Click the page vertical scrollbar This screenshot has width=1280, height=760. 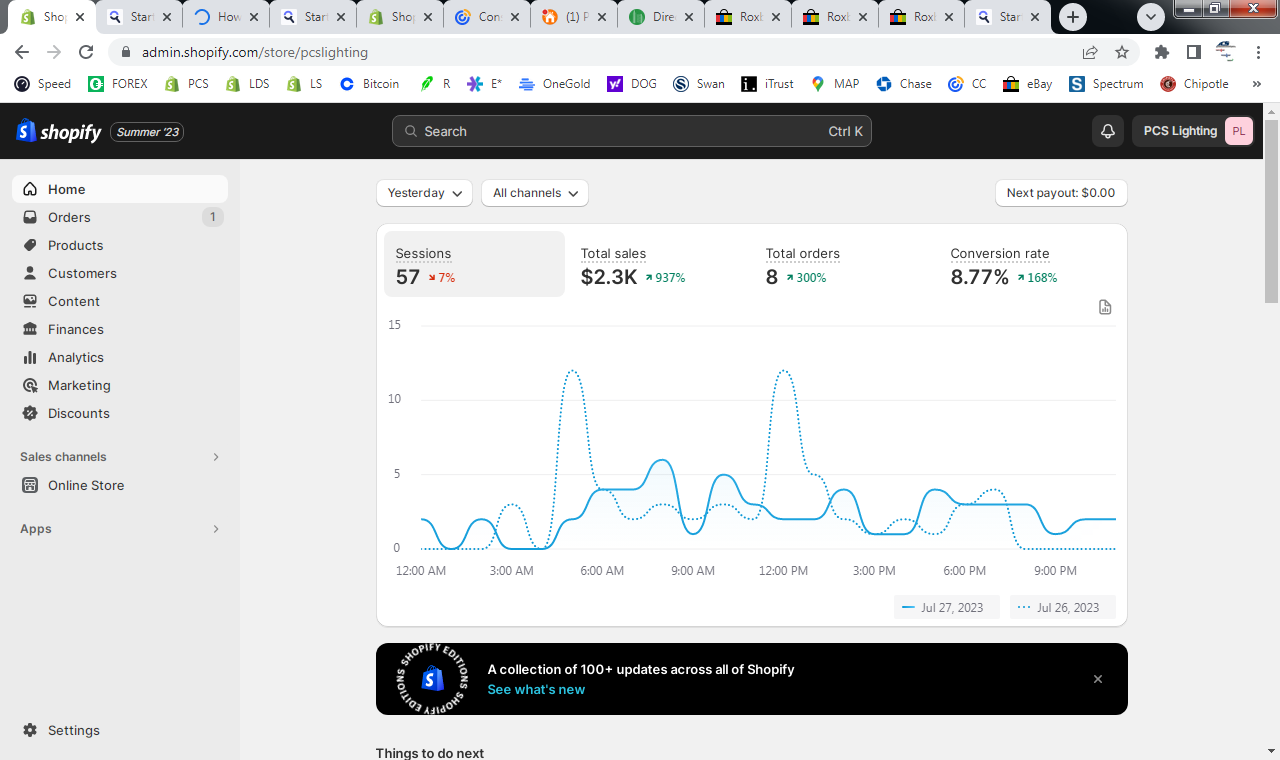pos(1271,210)
